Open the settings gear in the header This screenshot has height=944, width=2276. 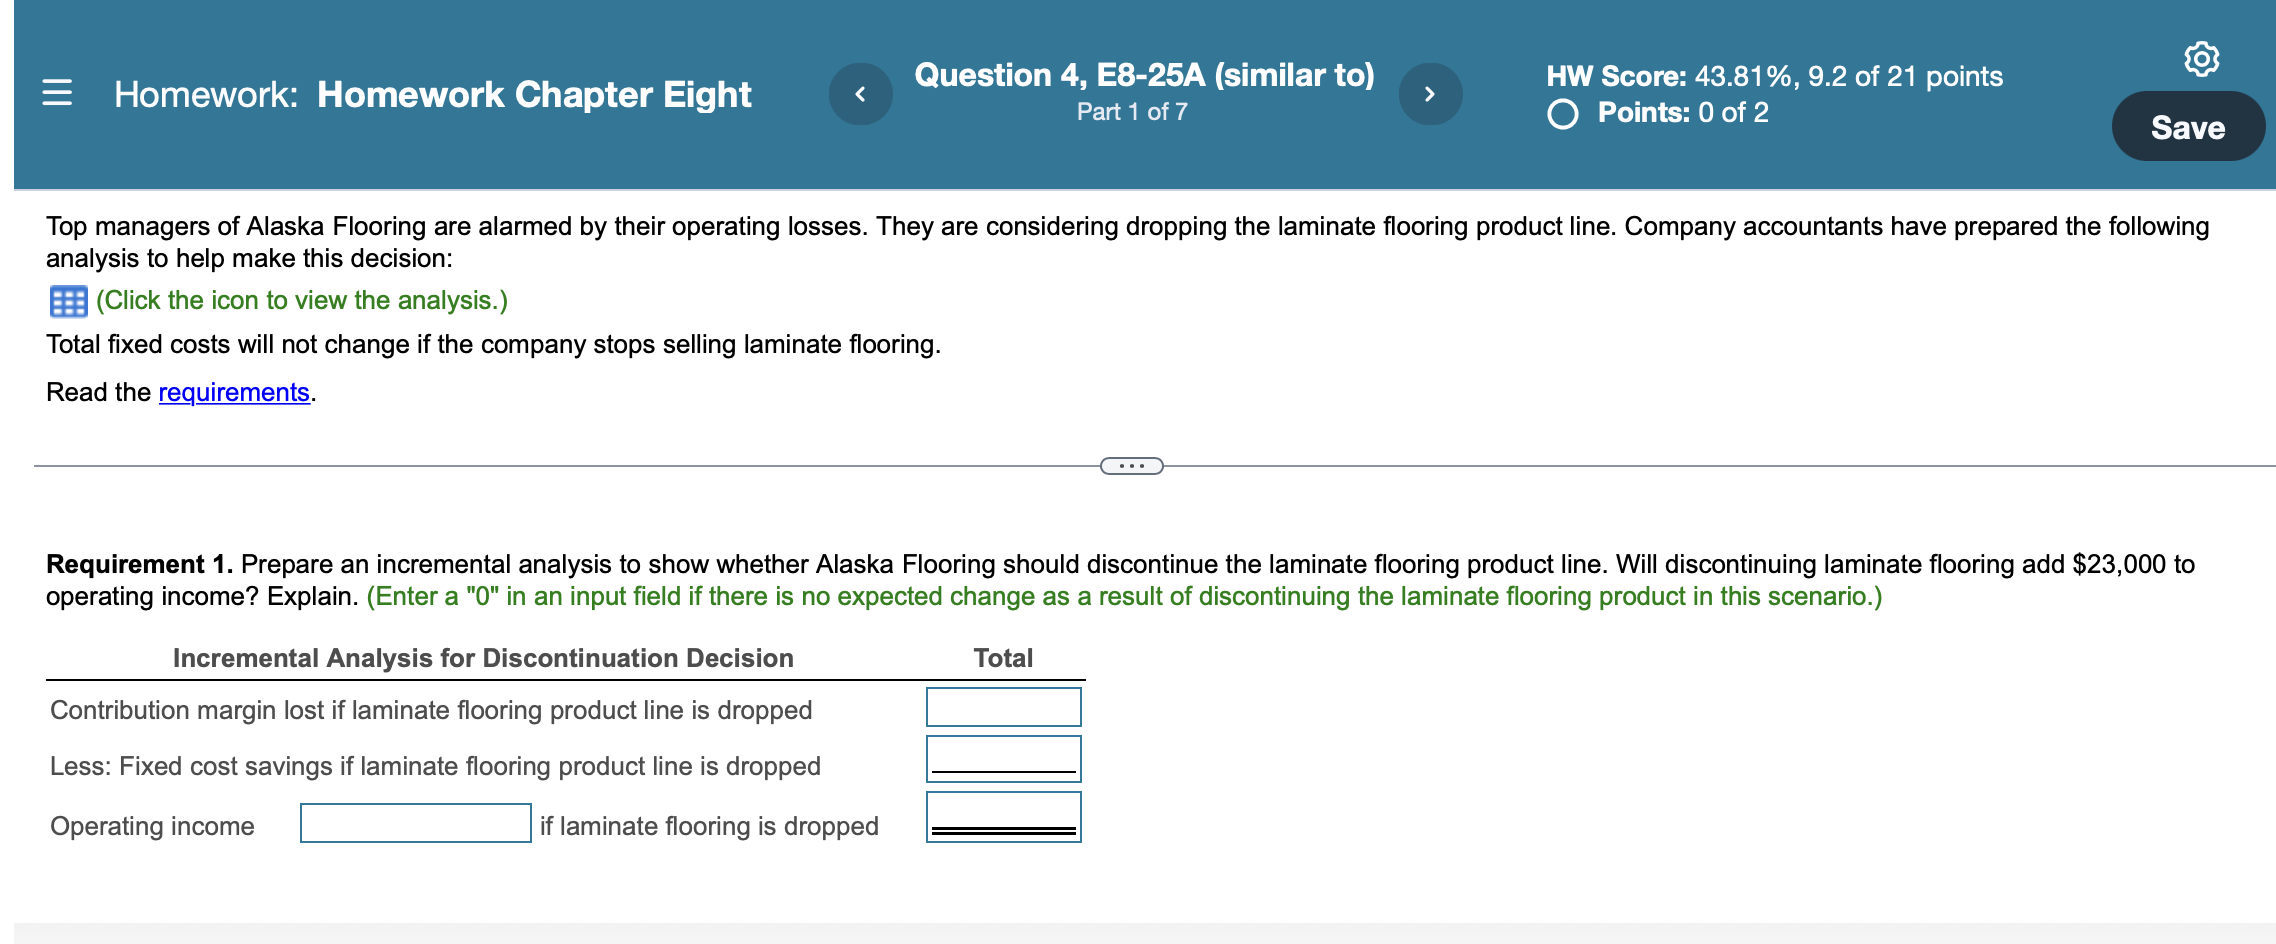click(x=2200, y=60)
